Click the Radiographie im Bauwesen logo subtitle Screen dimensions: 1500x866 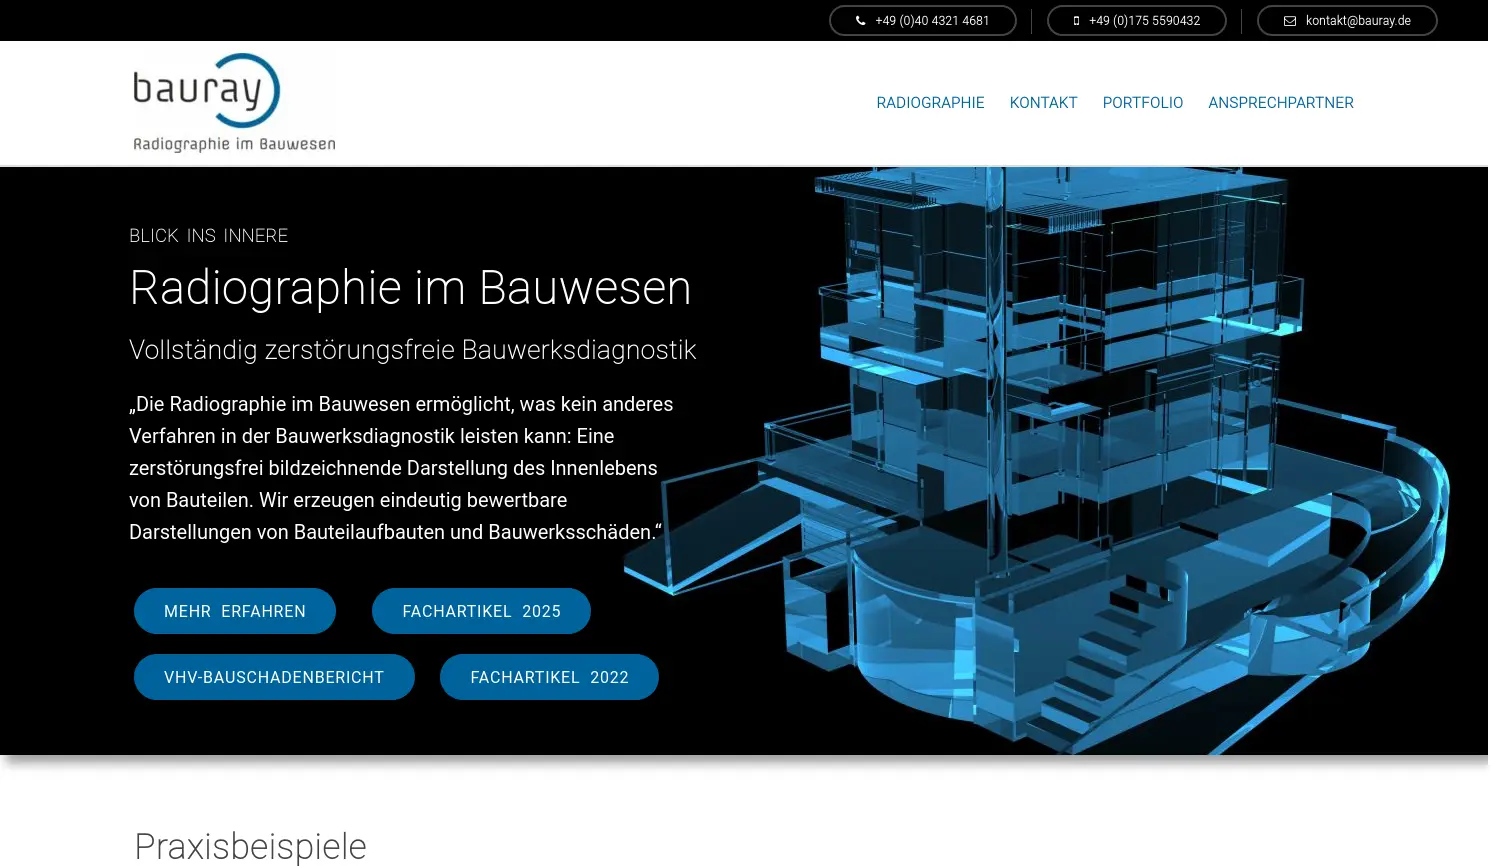(234, 143)
